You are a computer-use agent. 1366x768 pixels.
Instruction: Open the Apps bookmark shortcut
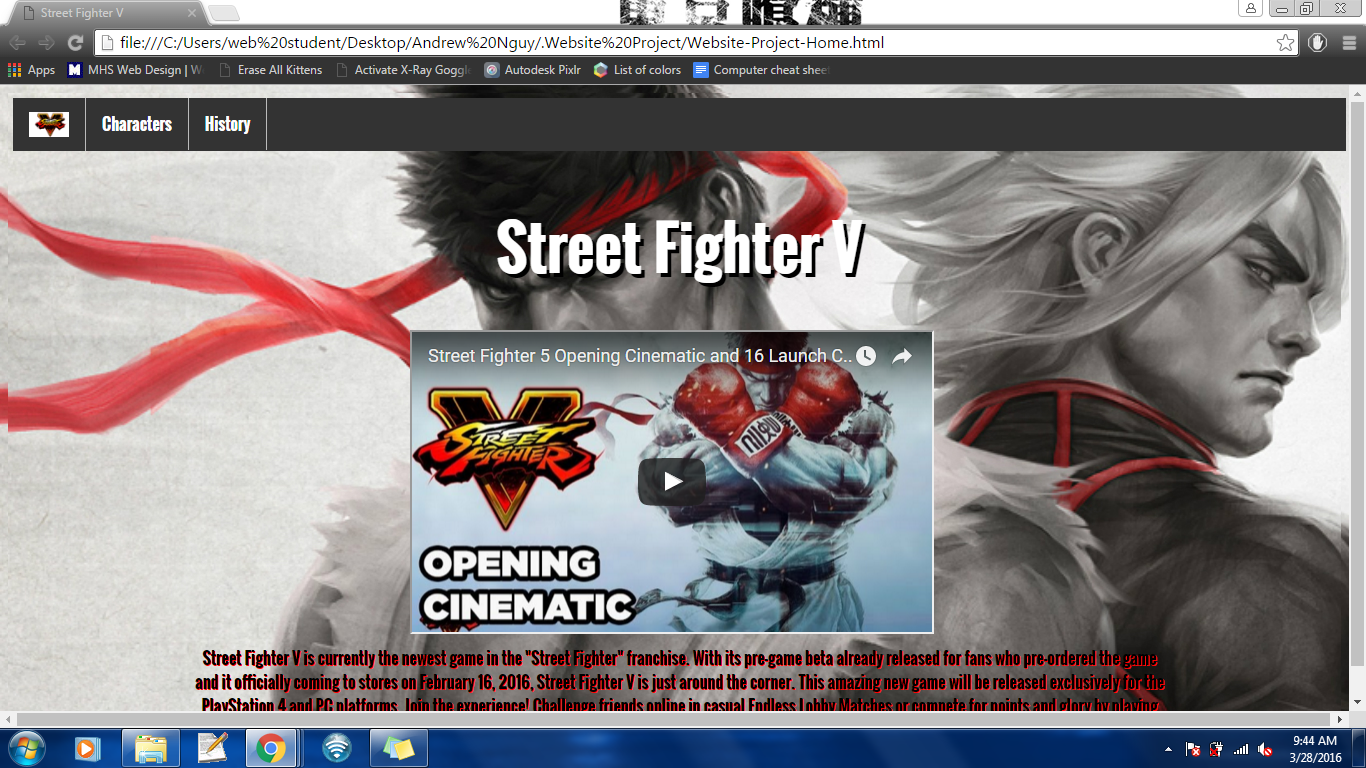[x=31, y=70]
